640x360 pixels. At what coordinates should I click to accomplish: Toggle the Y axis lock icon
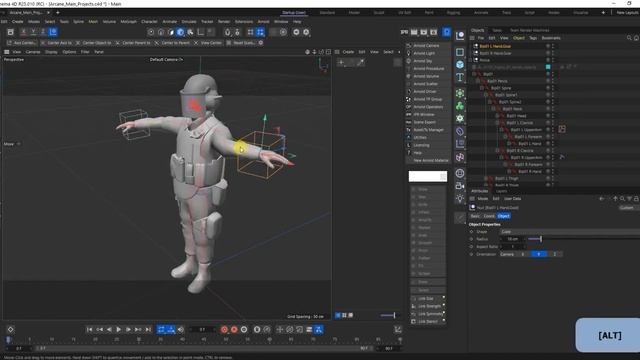point(33,32)
